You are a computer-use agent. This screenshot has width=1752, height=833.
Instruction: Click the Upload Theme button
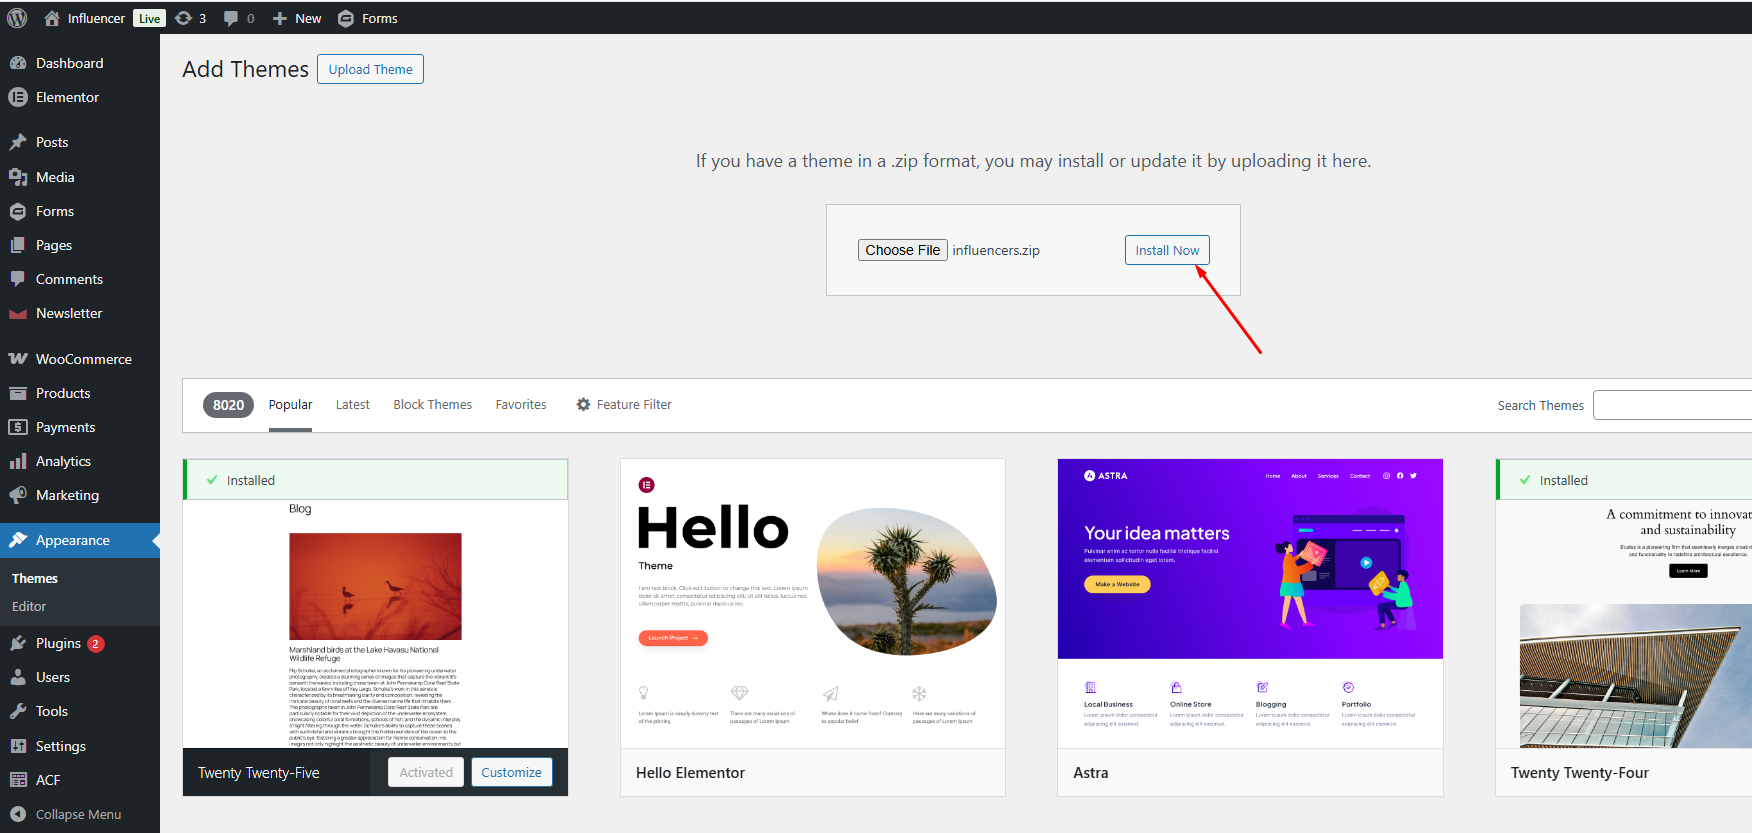(370, 69)
